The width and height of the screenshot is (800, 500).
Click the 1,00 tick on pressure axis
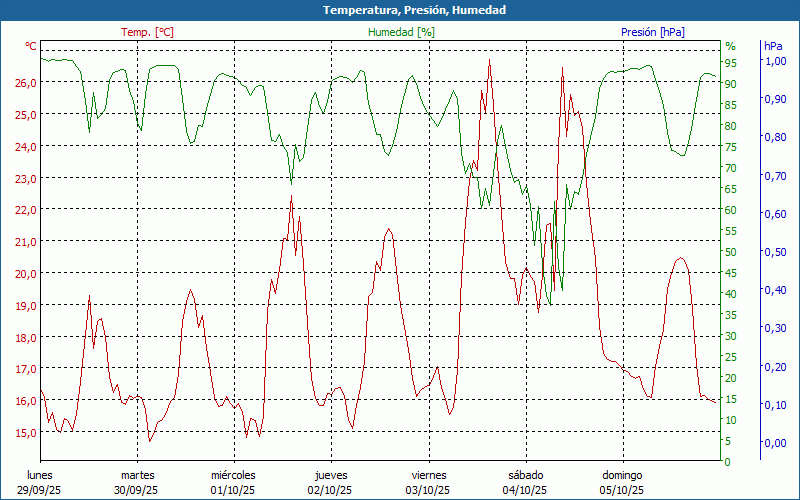click(x=775, y=61)
